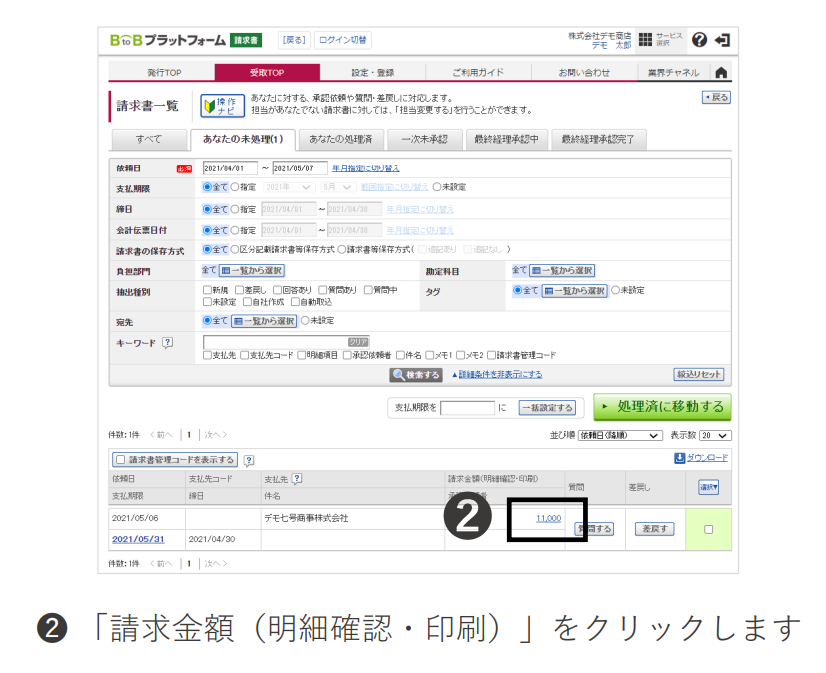Click the 11,000 invoice amount link
The image size is (826, 673).
pyautogui.click(x=548, y=518)
